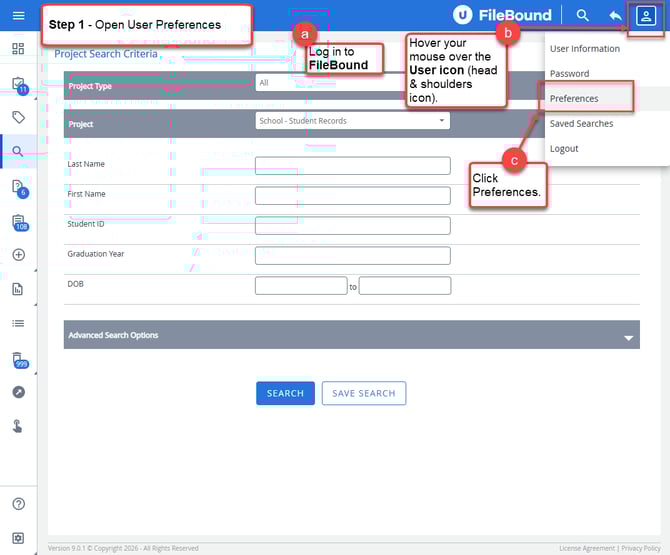The width and height of the screenshot is (670, 555).
Task: Open the sidebar item with badge 999
Action: (18, 358)
